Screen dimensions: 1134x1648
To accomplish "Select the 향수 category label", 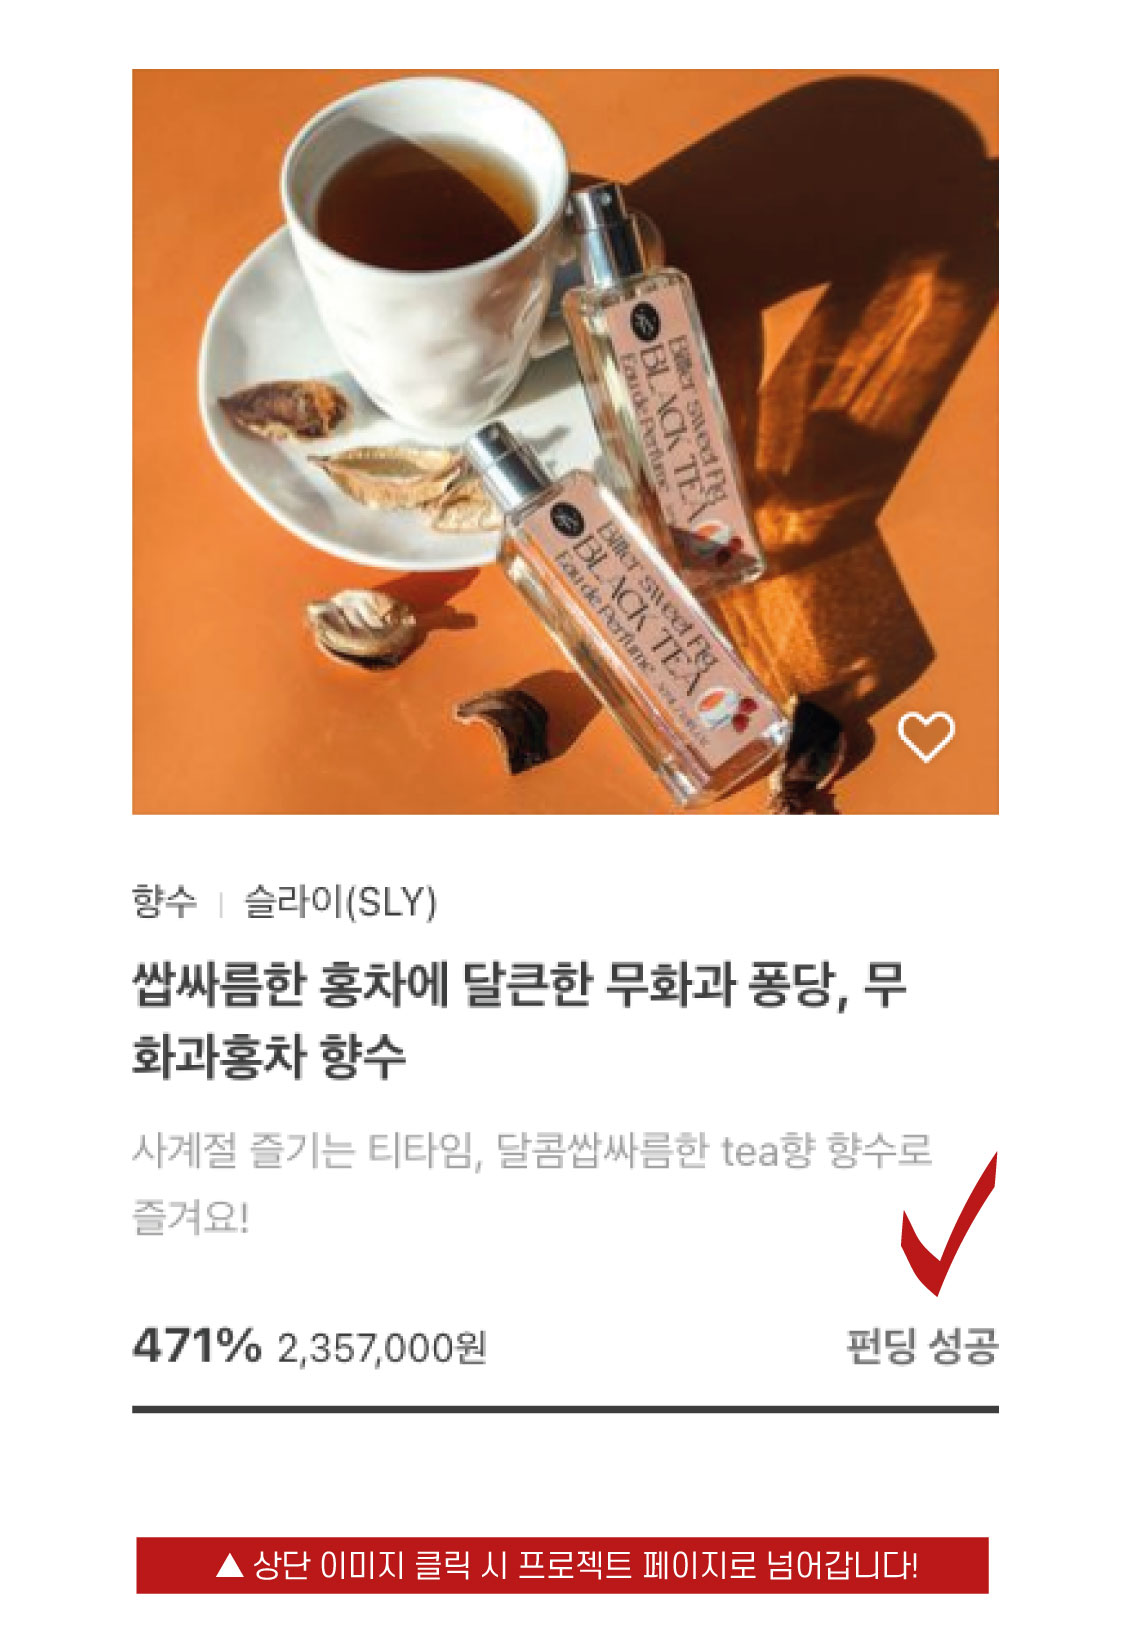I will click(x=165, y=902).
